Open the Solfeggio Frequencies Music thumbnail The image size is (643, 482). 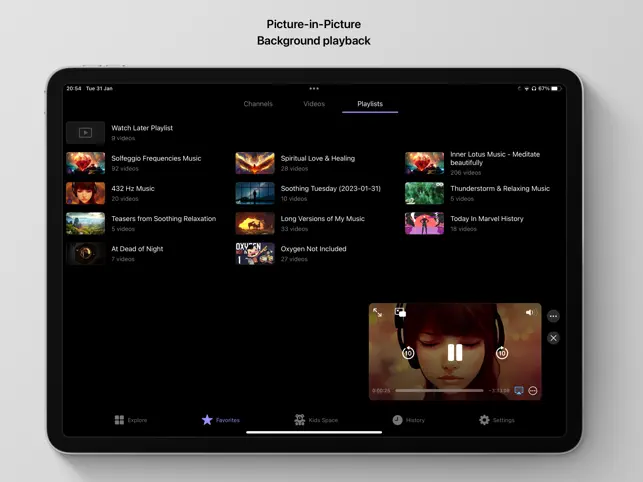85,163
